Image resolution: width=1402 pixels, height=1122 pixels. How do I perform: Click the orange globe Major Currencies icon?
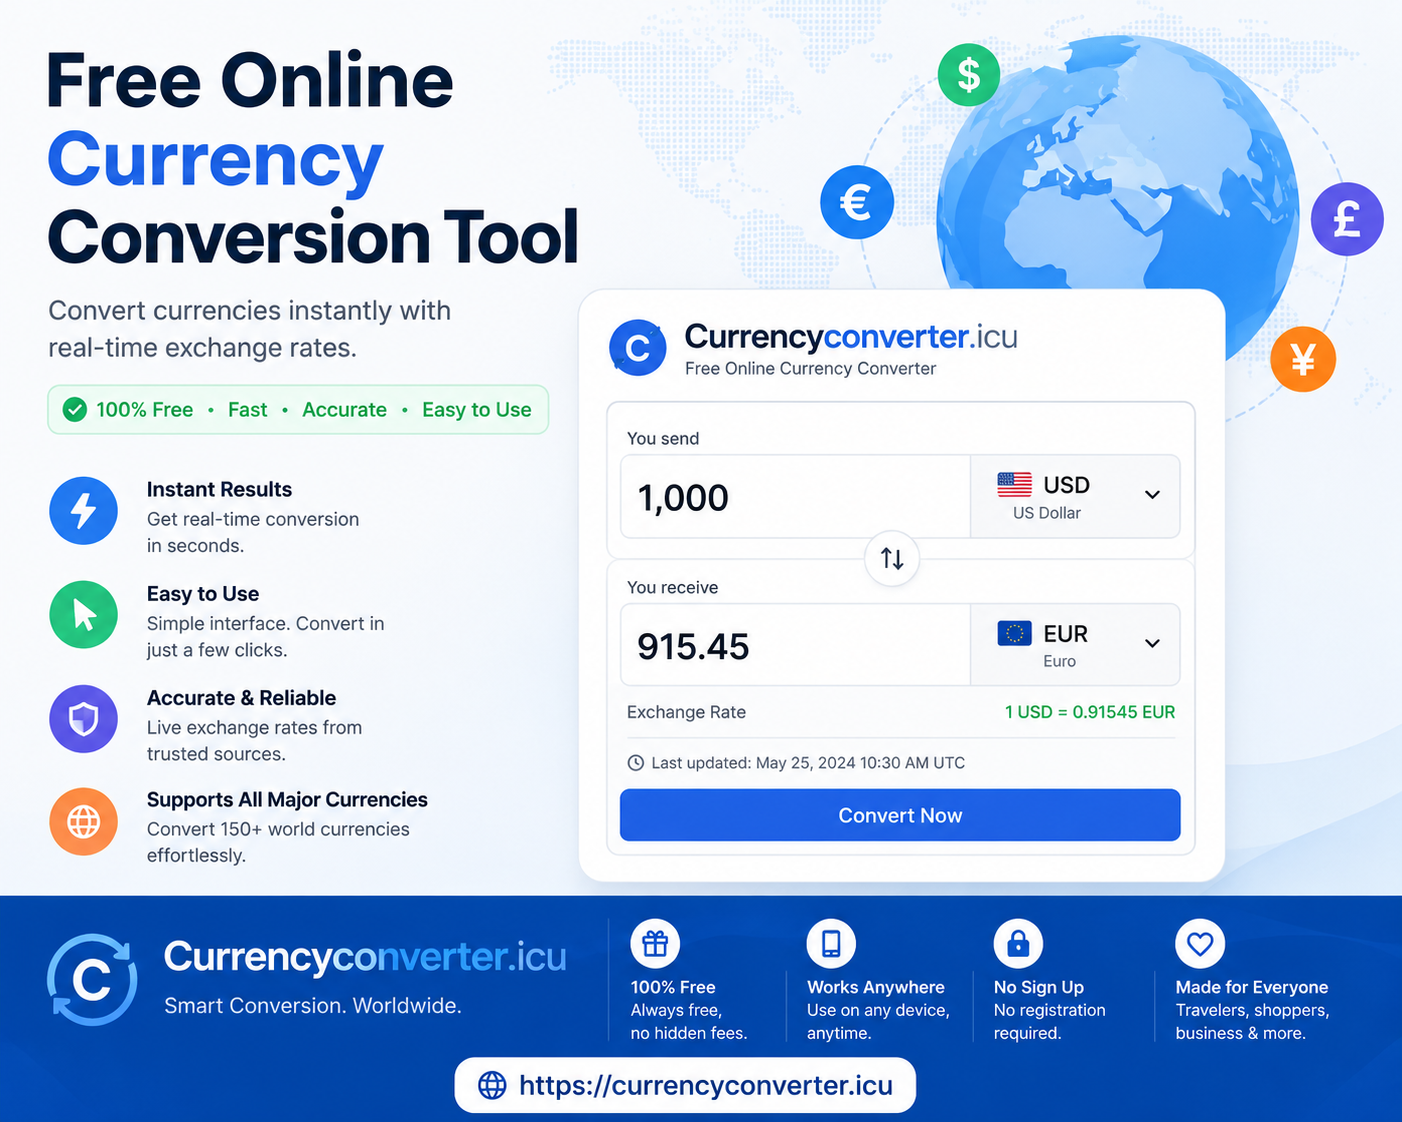(84, 822)
